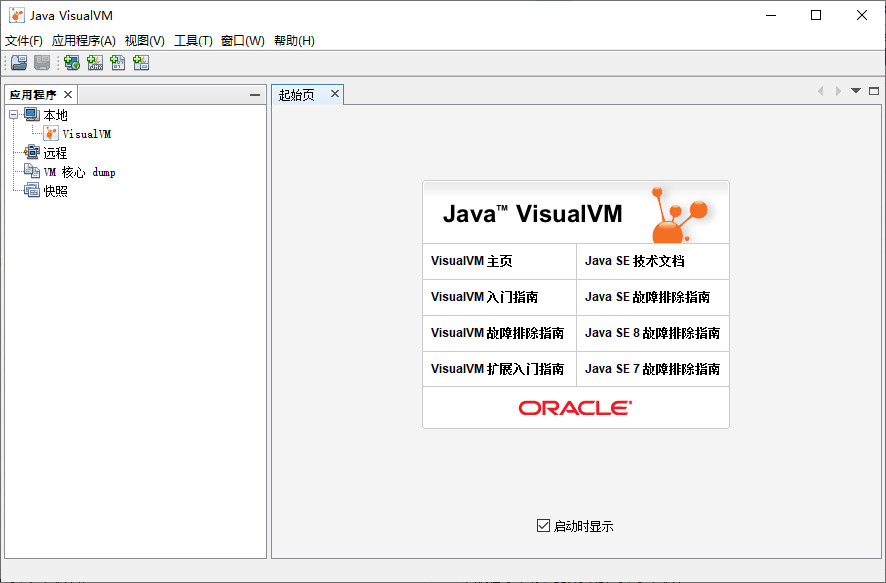Close the 起始页 tab

tap(335, 94)
